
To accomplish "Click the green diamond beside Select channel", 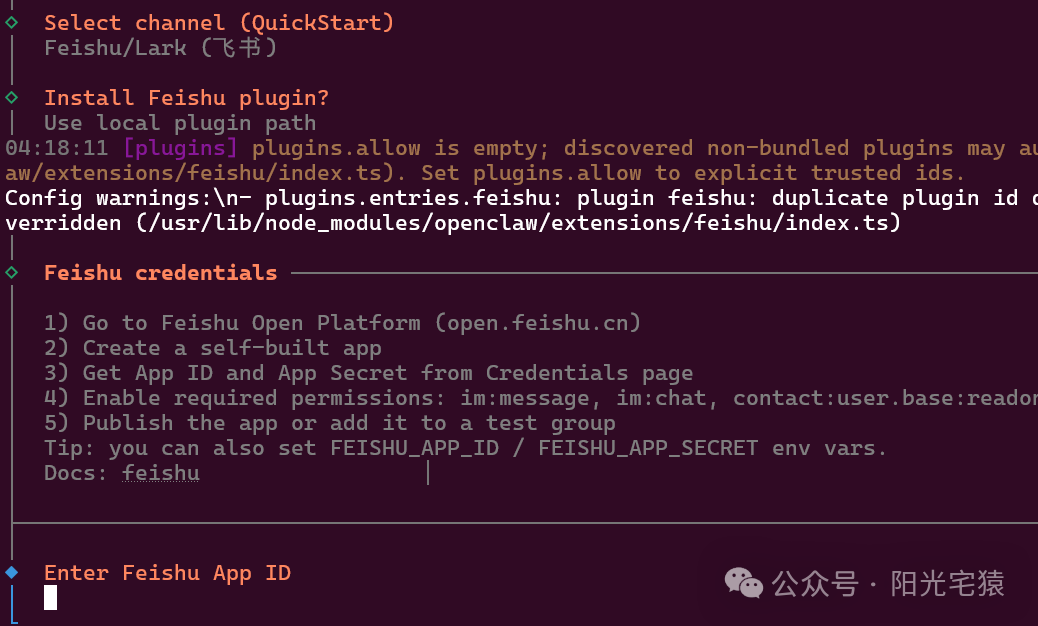I will (x=12, y=22).
